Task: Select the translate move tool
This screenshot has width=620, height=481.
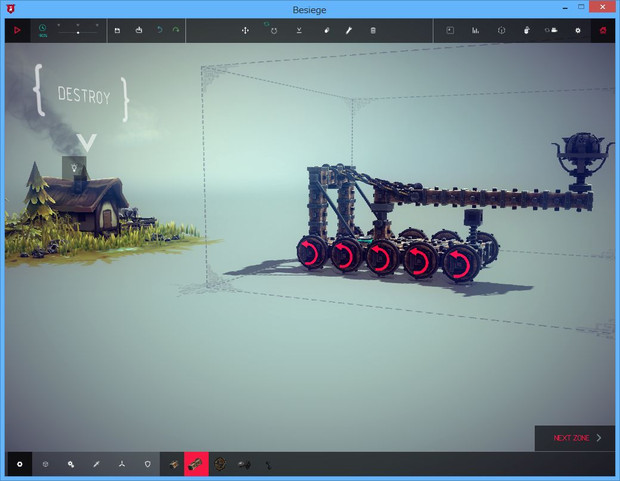Action: pos(245,30)
